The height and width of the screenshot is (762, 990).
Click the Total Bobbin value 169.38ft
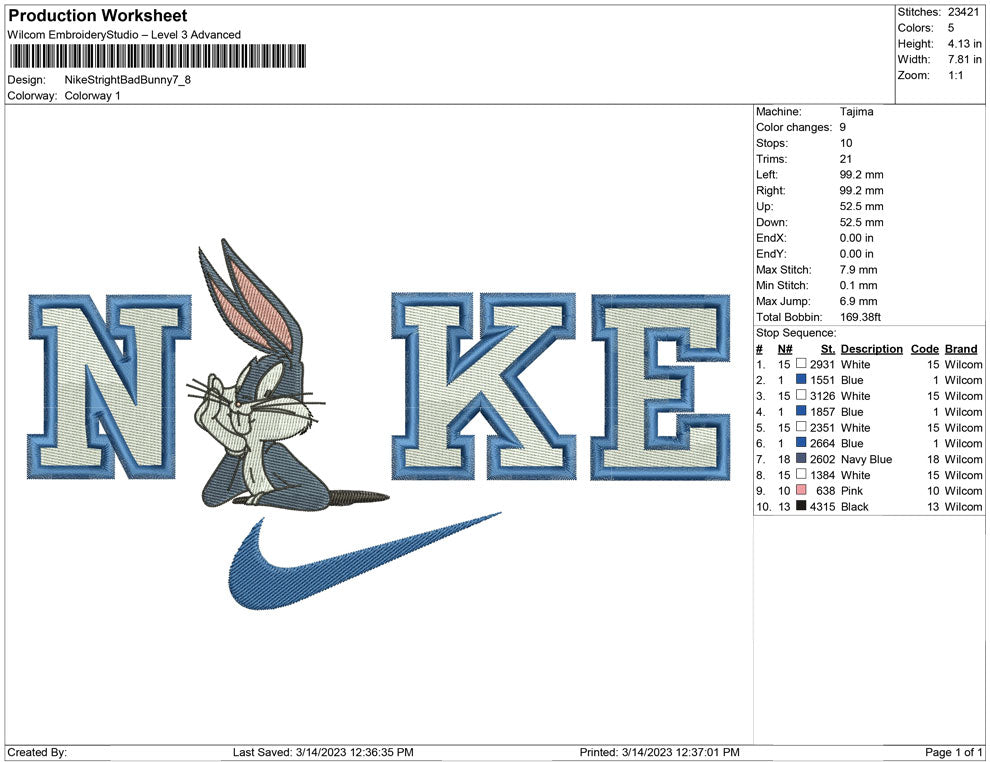(860, 317)
